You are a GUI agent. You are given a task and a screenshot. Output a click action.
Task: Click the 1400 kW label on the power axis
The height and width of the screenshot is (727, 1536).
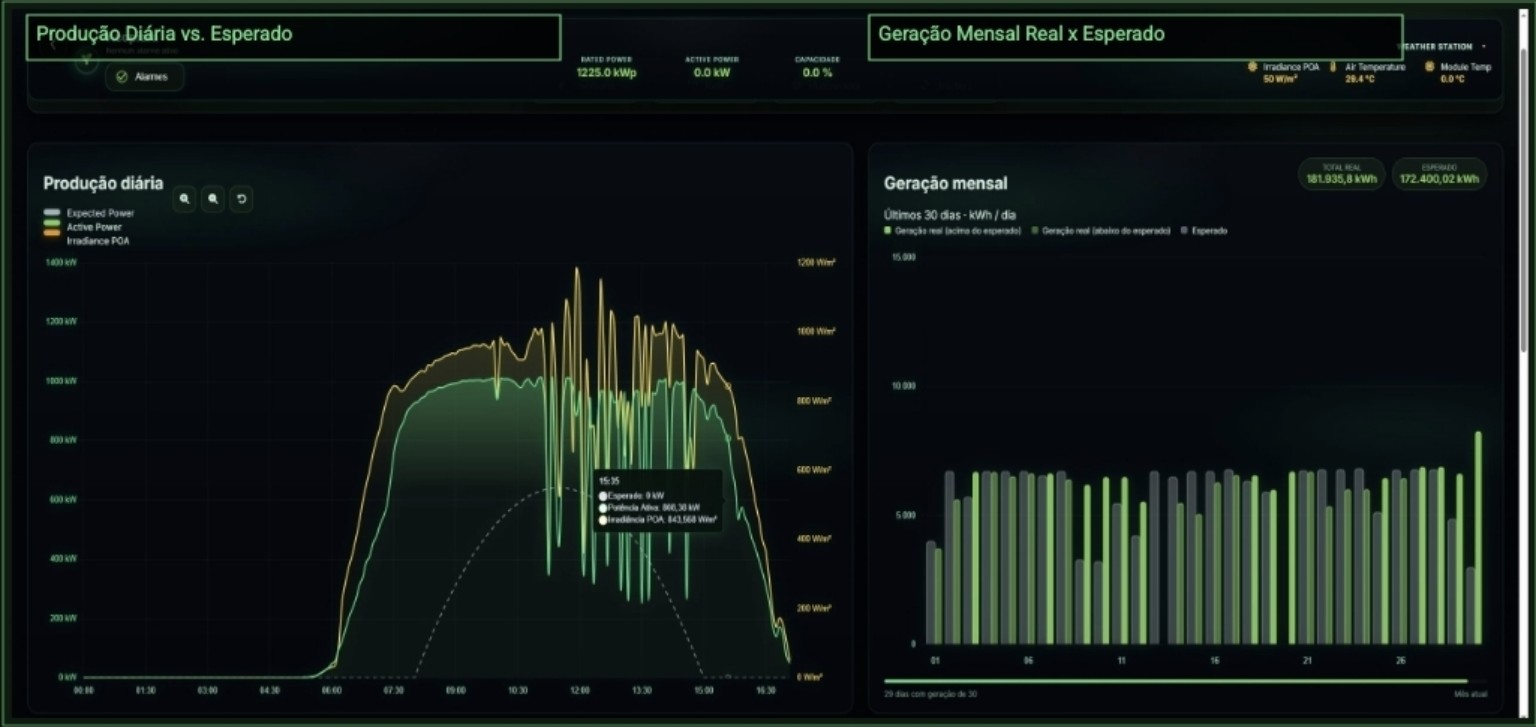pos(62,262)
